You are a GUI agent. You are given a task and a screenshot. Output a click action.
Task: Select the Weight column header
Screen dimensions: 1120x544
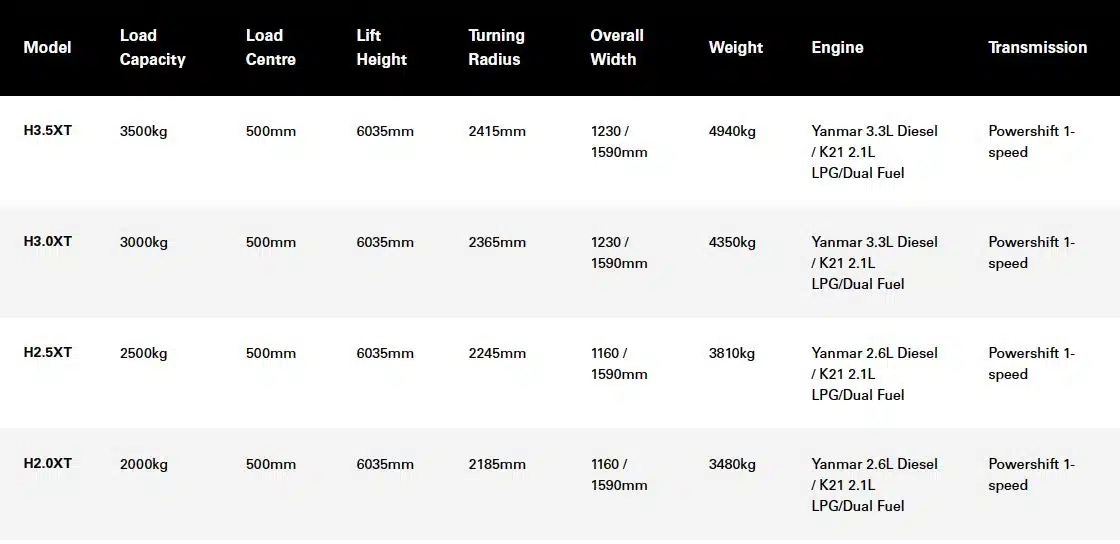click(x=736, y=48)
